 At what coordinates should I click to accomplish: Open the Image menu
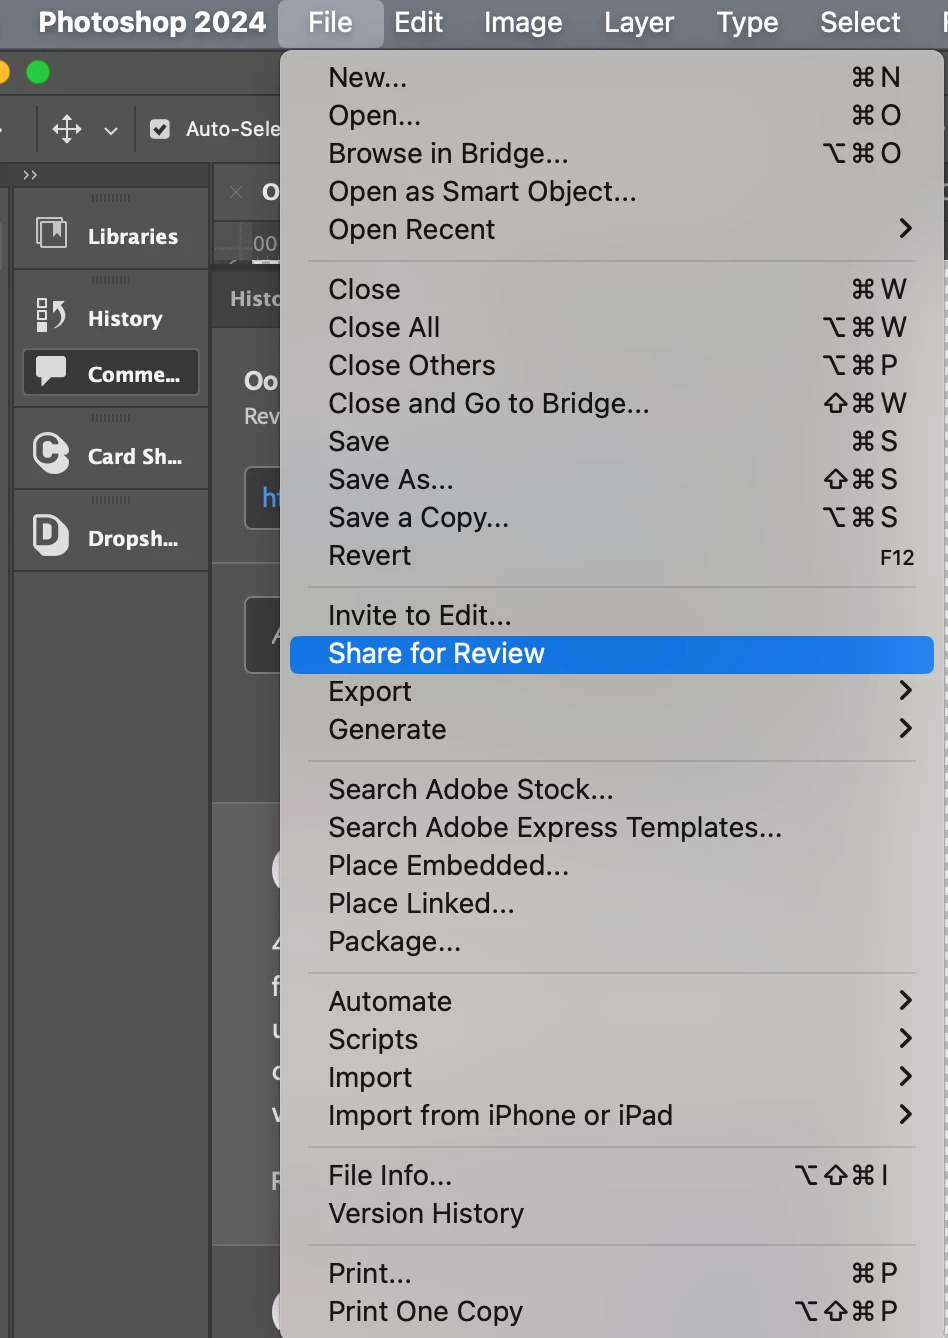[x=523, y=22]
